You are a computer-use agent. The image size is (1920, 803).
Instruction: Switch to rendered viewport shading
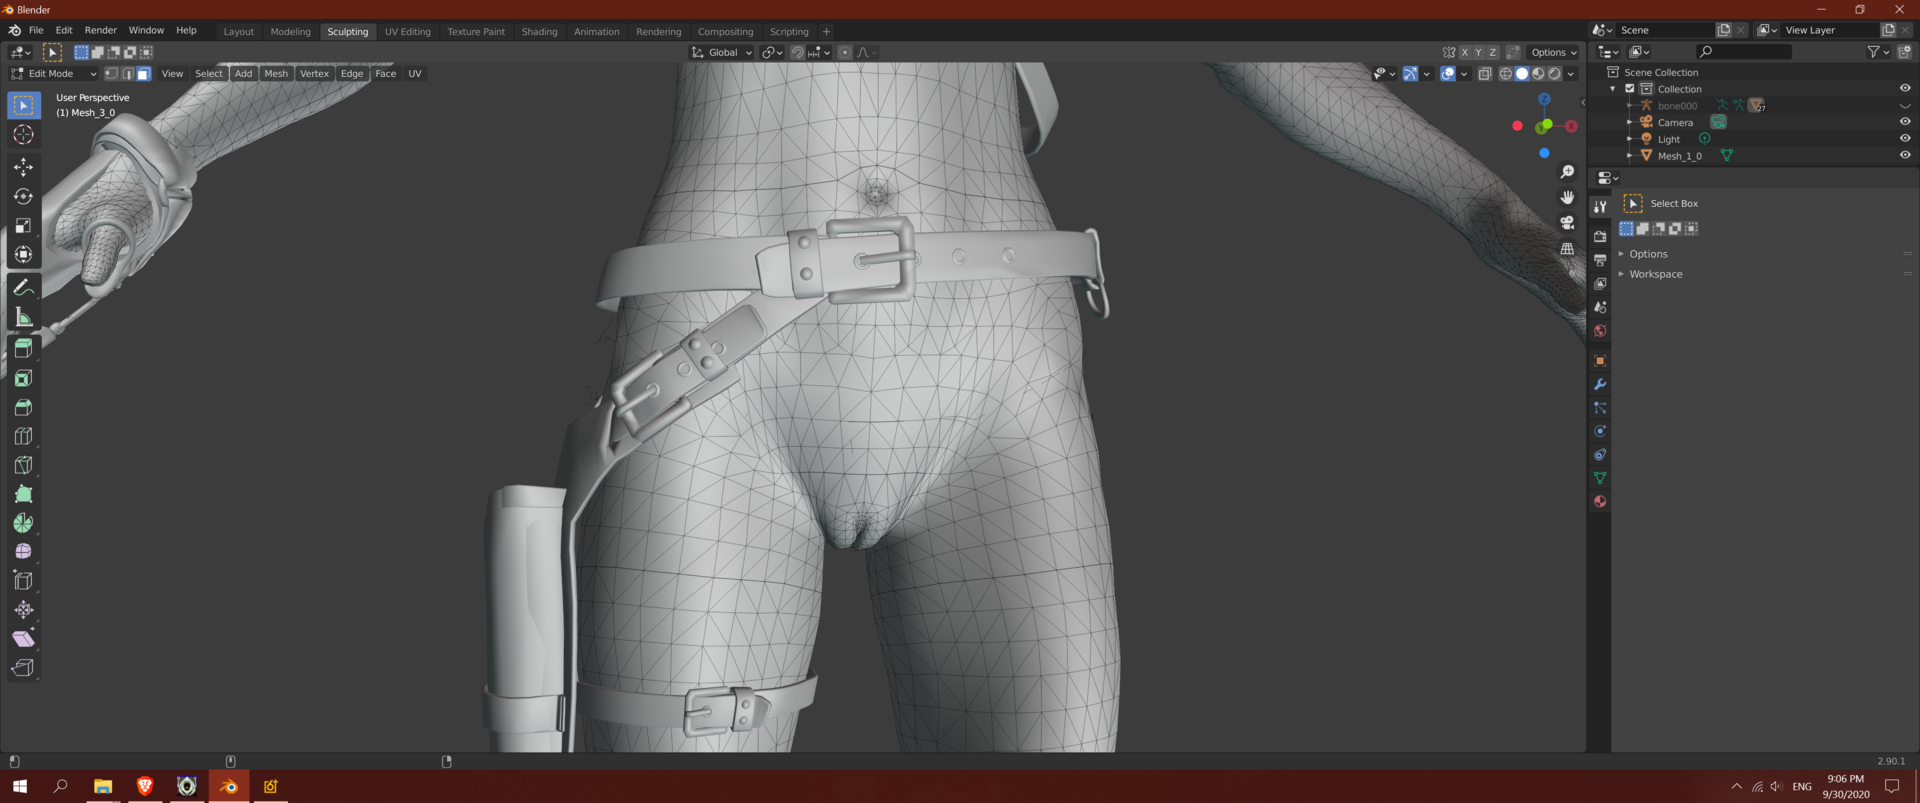(x=1554, y=73)
